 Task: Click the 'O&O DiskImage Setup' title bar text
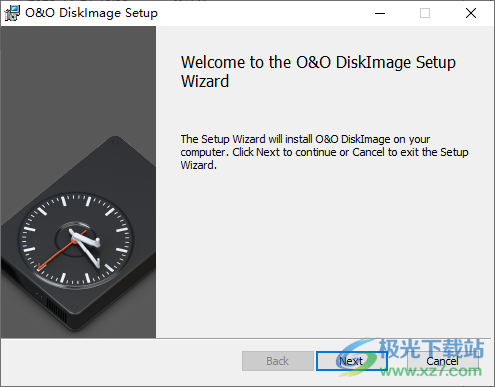[x=91, y=13]
